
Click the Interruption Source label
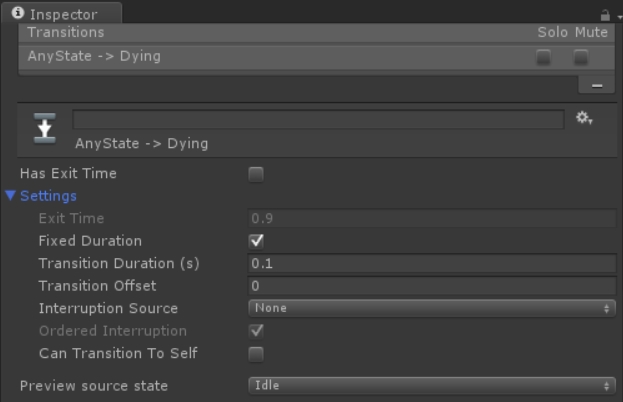pos(108,308)
